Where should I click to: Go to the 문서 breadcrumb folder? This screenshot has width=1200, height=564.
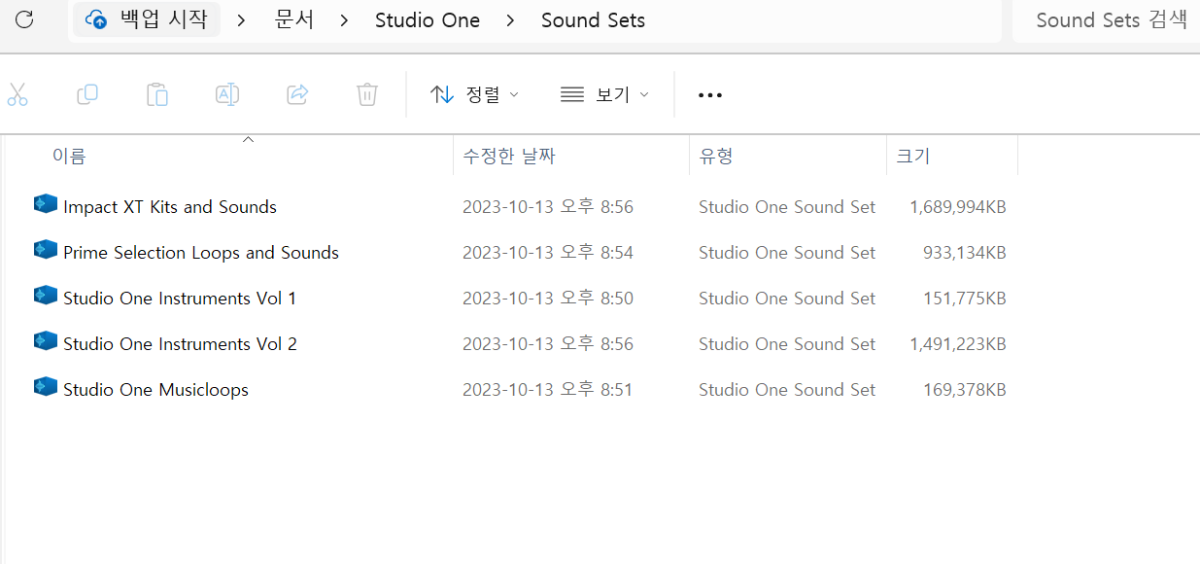tap(294, 20)
